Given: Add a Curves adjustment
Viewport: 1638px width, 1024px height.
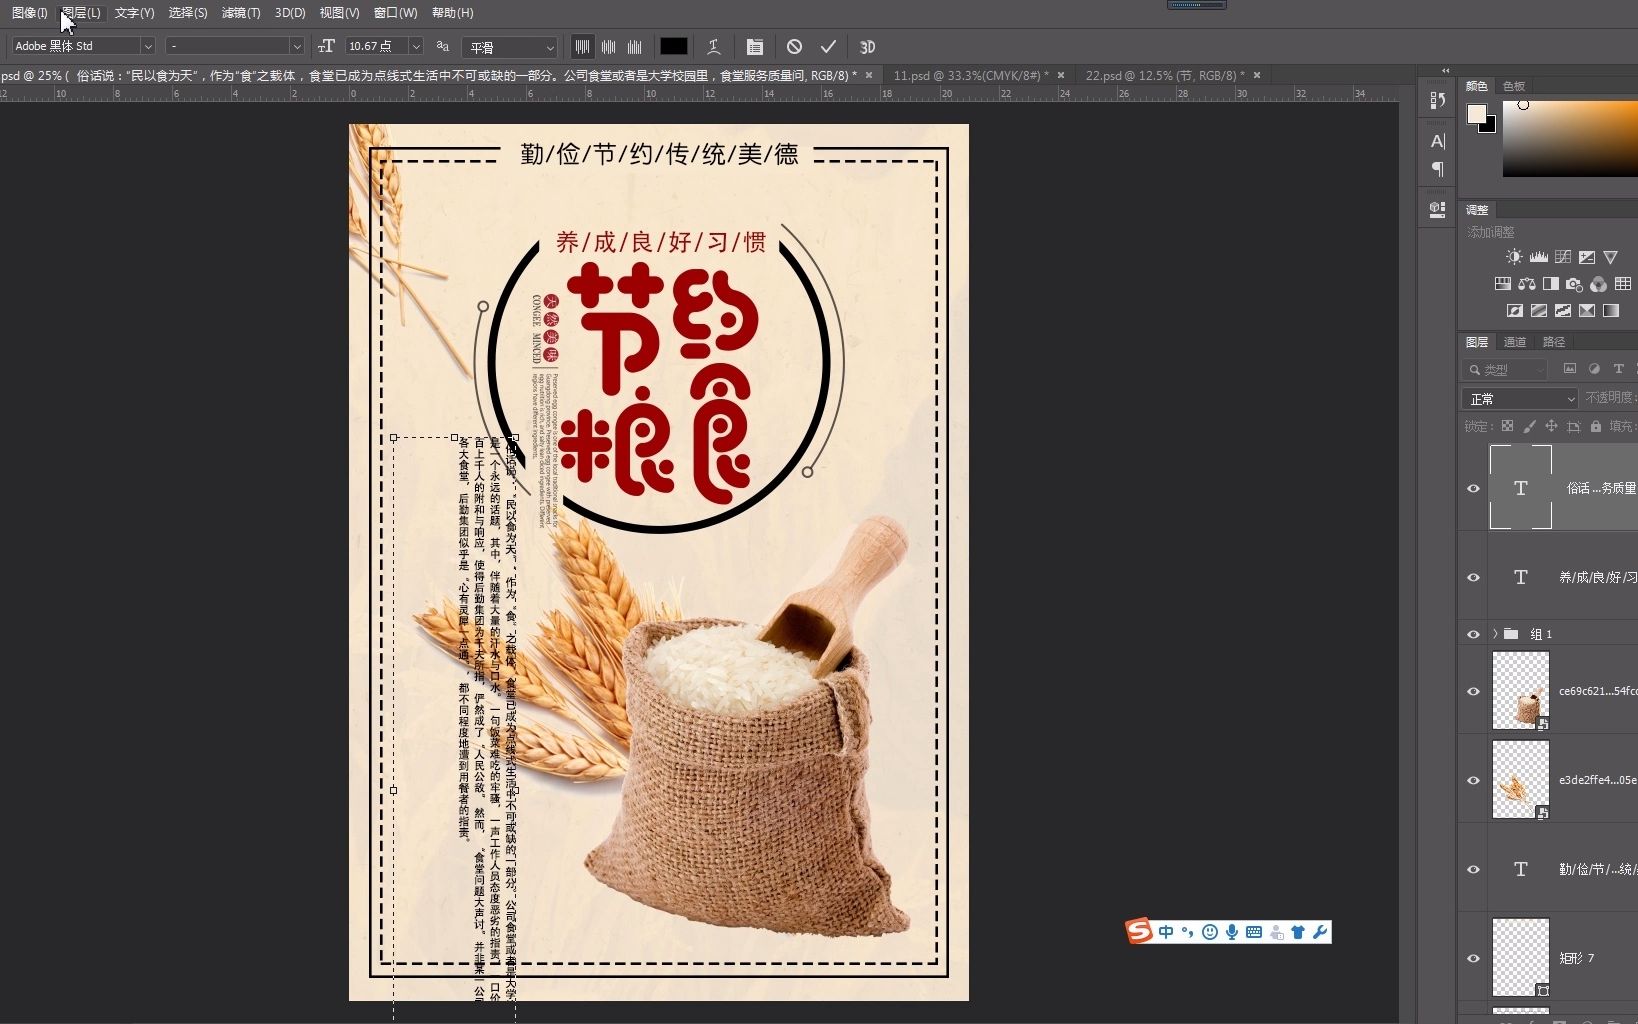Looking at the screenshot, I should (x=1562, y=257).
